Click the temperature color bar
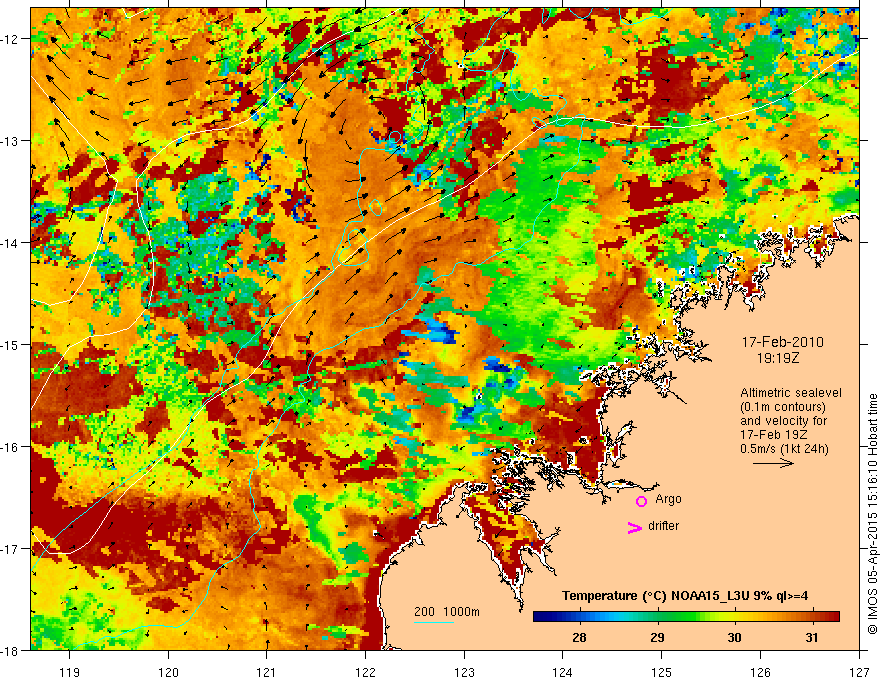Image resolution: width=880 pixels, height=680 pixels. [x=686, y=617]
